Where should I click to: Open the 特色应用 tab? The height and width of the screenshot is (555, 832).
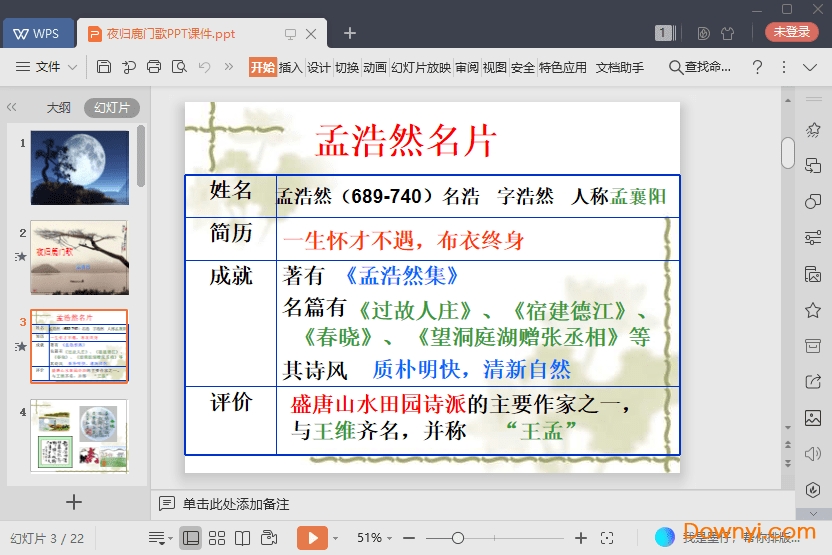click(563, 67)
